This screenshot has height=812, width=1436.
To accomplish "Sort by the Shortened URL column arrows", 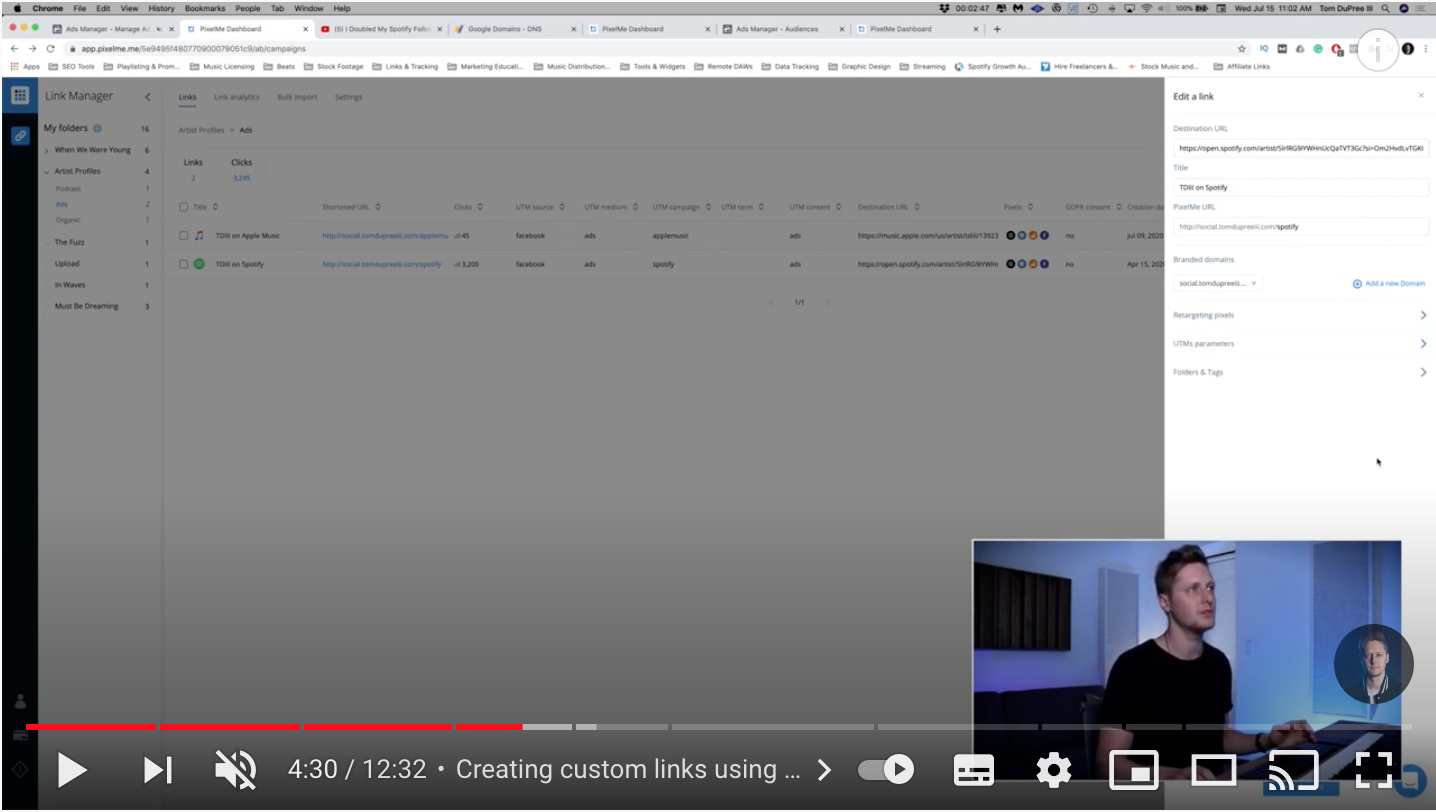I will (x=378, y=207).
